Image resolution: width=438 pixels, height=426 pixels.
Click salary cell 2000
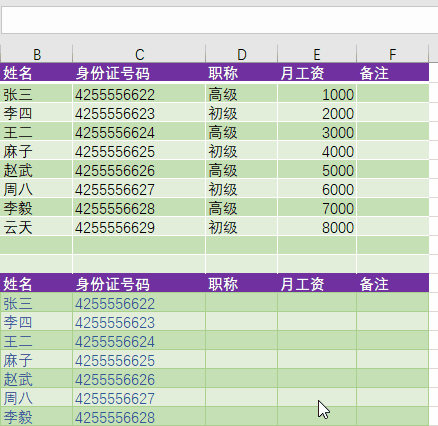(x=317, y=112)
